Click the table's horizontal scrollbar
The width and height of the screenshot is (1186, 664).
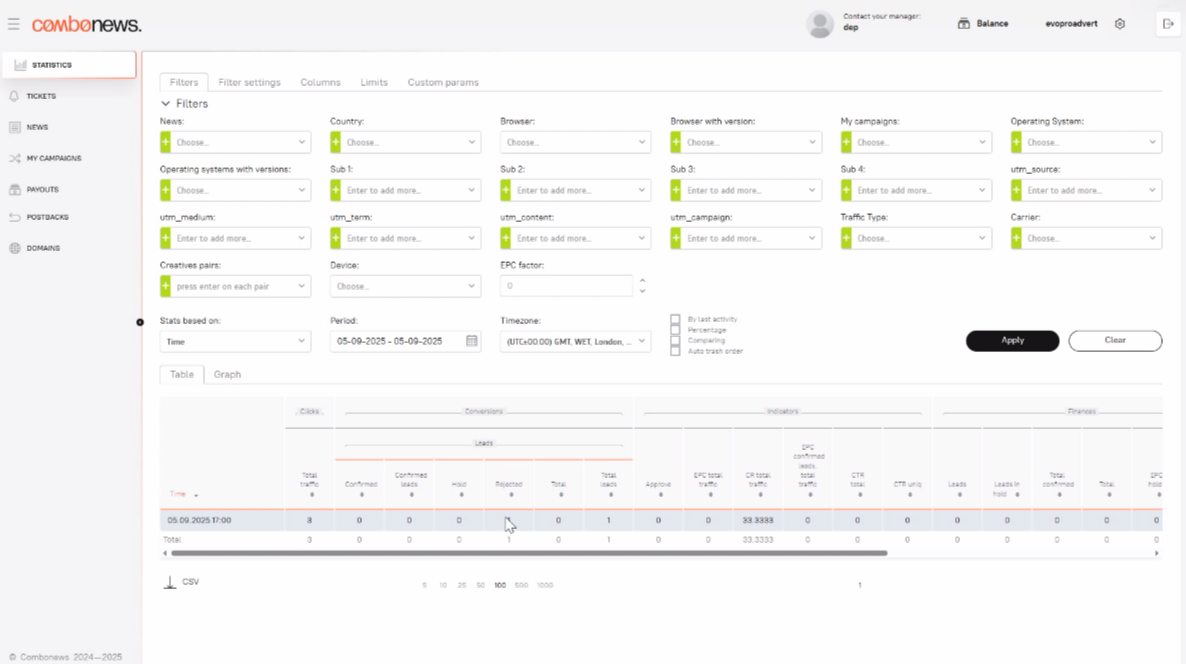[x=528, y=553]
